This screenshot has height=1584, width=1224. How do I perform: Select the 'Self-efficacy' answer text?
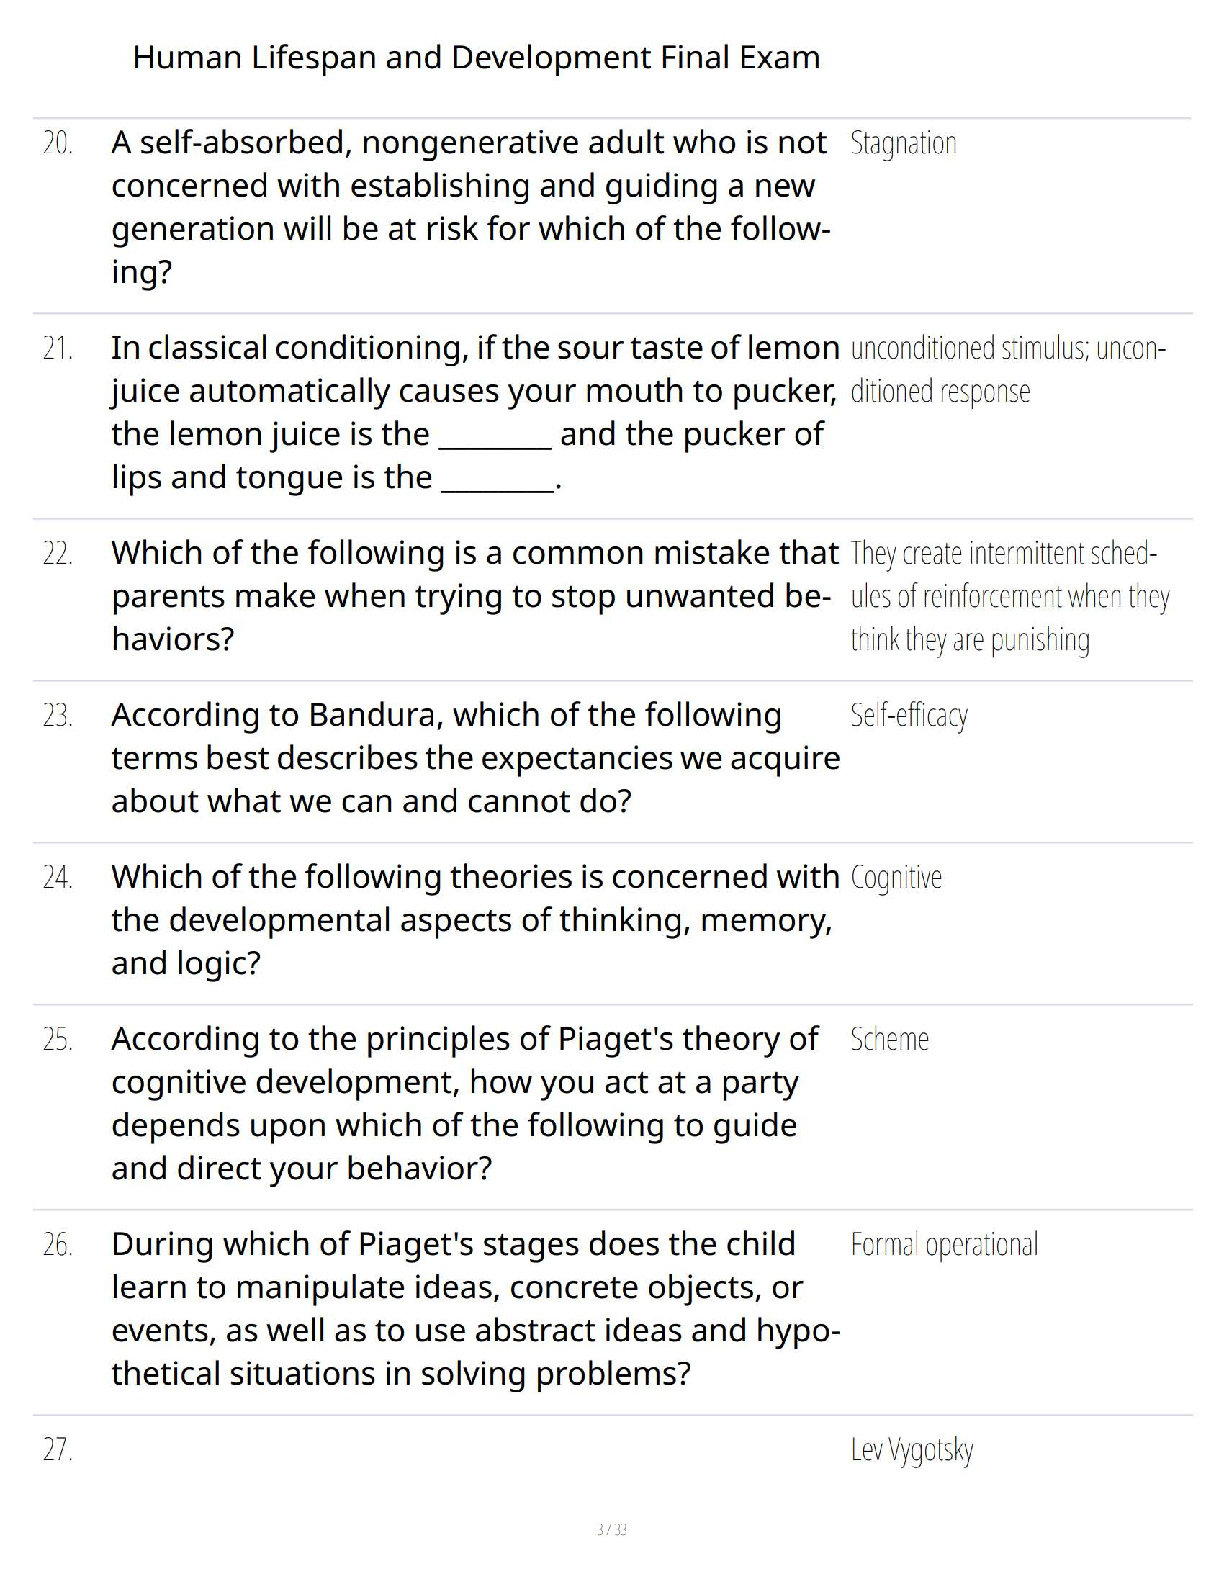(909, 715)
